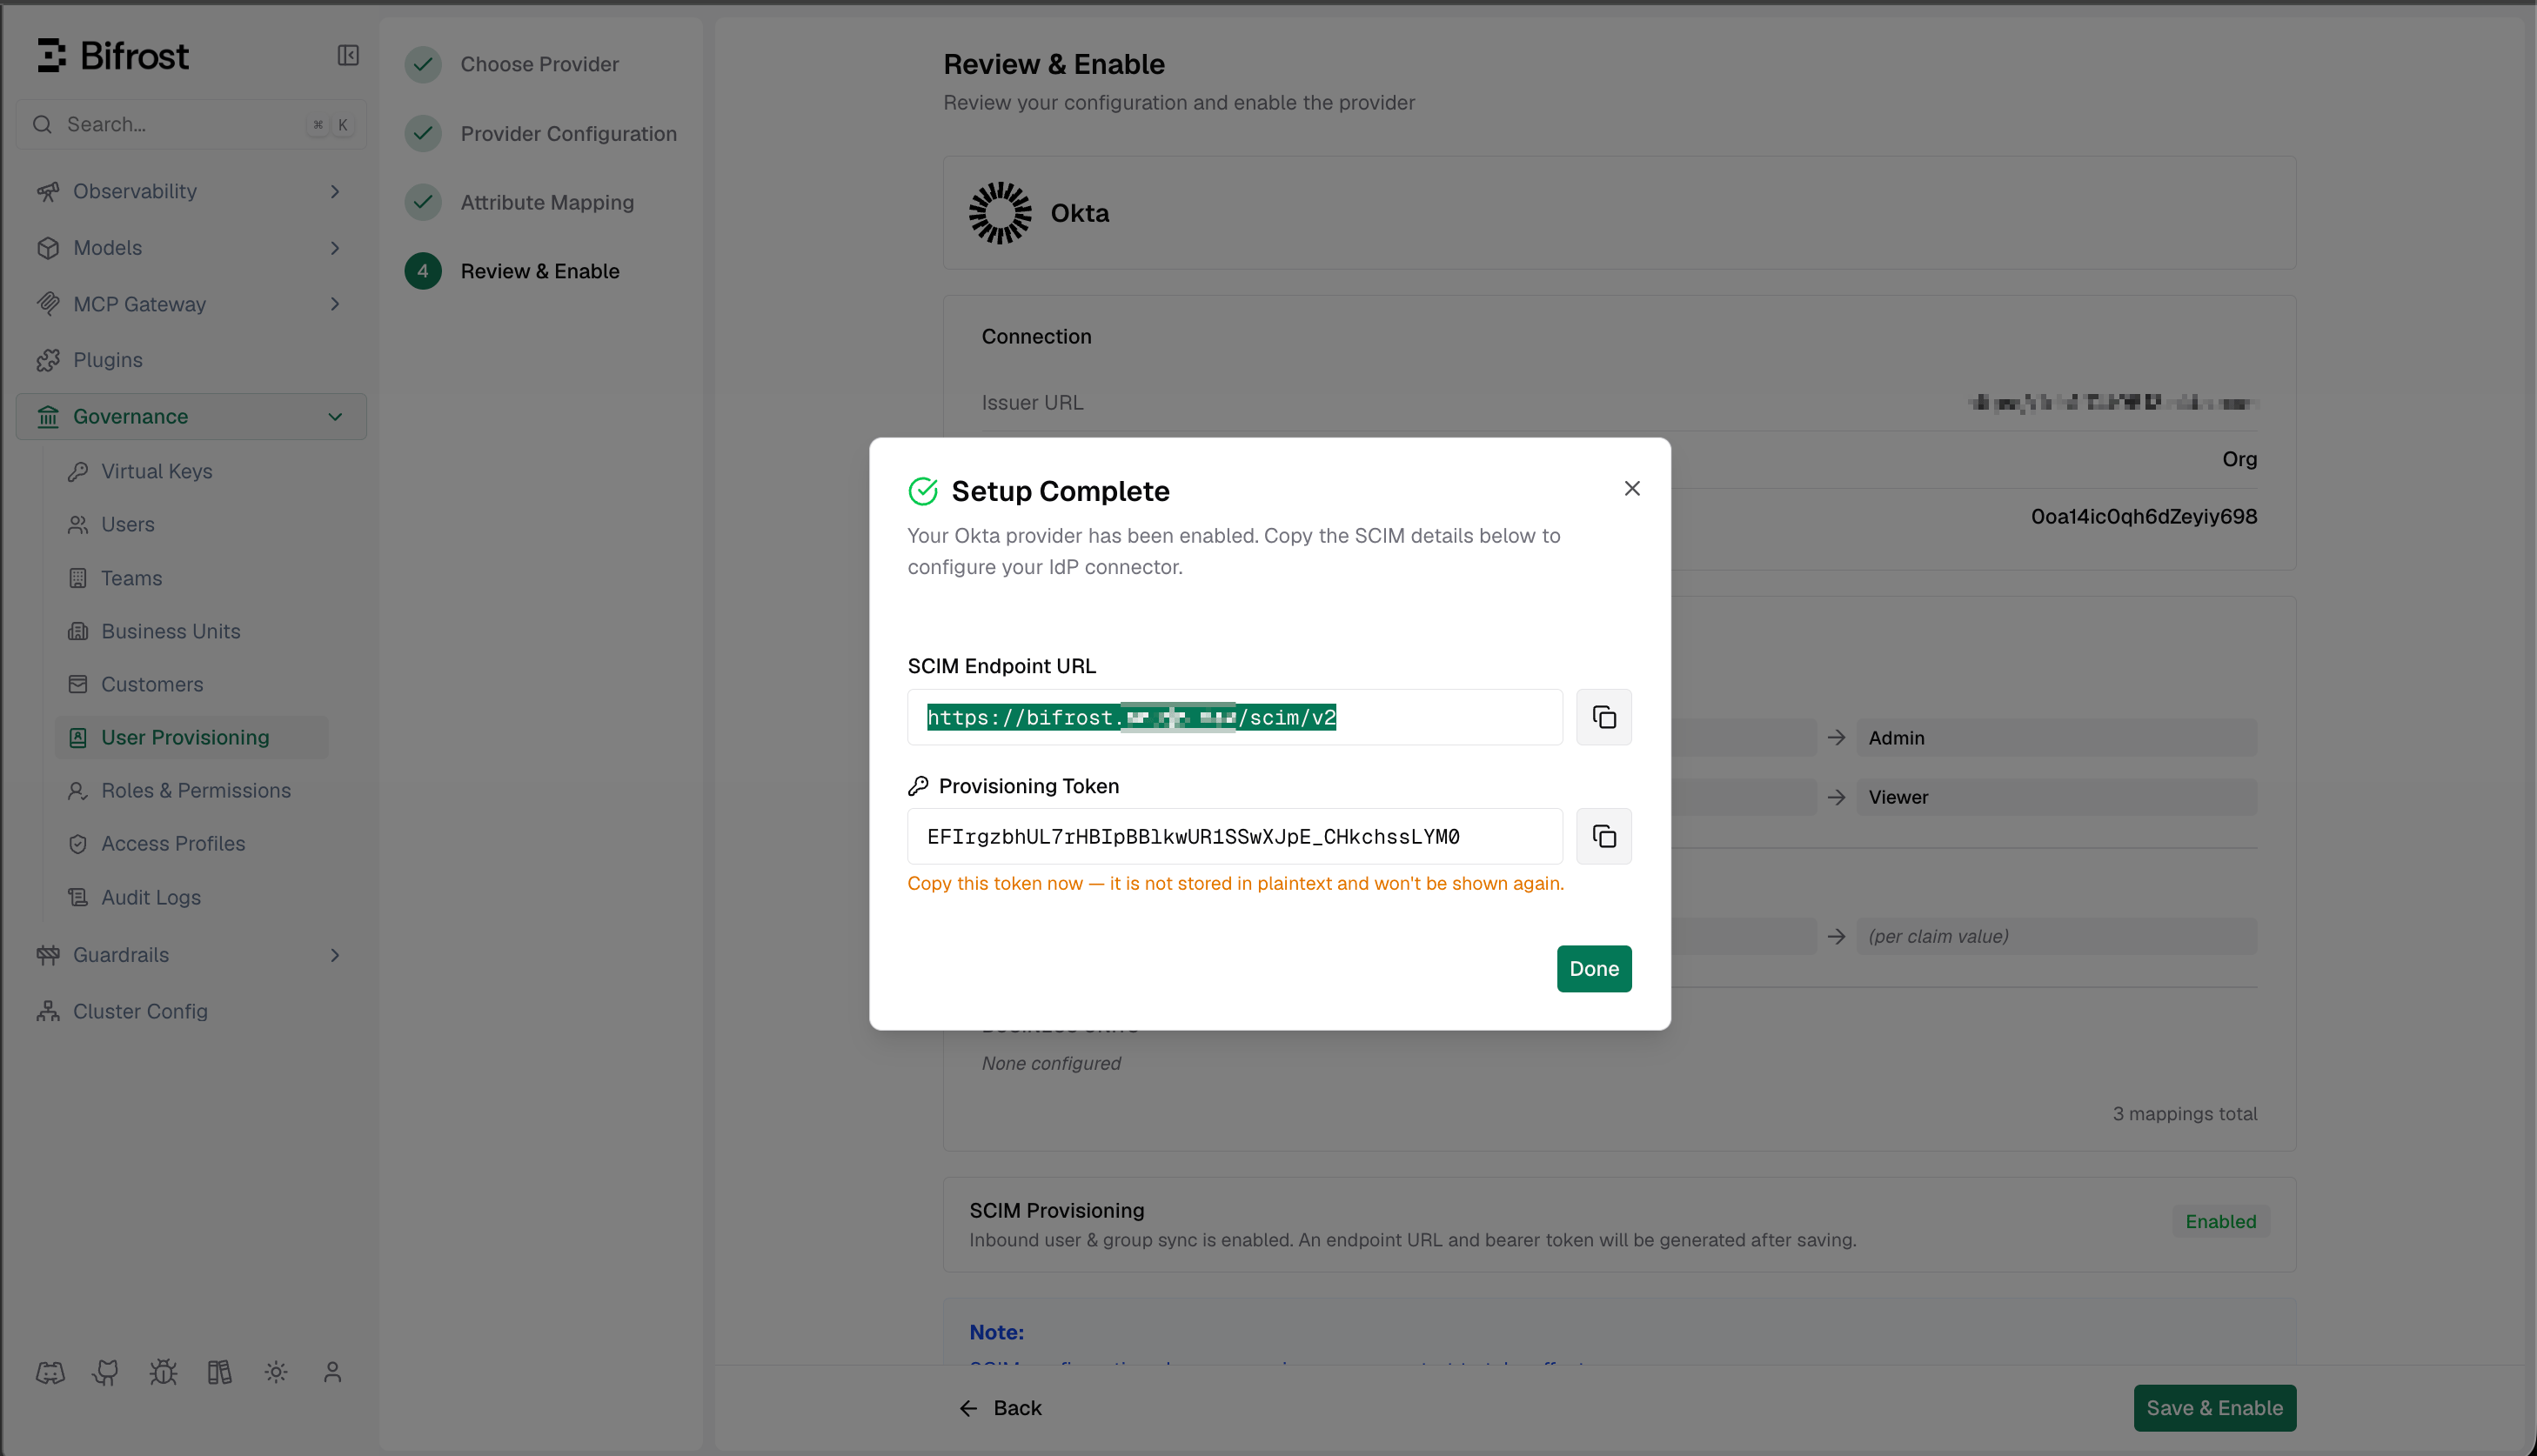This screenshot has width=2537, height=1456.
Task: Click the Audit Logs scroll icon
Action: [x=77, y=897]
